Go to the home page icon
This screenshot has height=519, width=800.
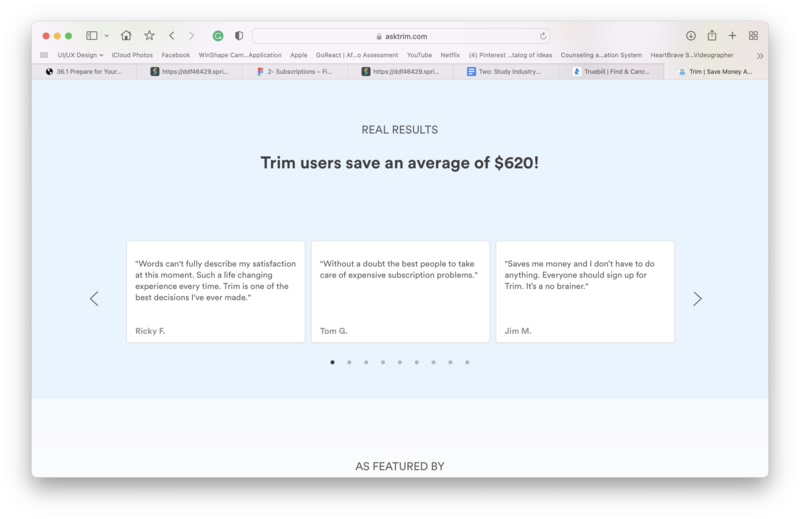click(126, 35)
